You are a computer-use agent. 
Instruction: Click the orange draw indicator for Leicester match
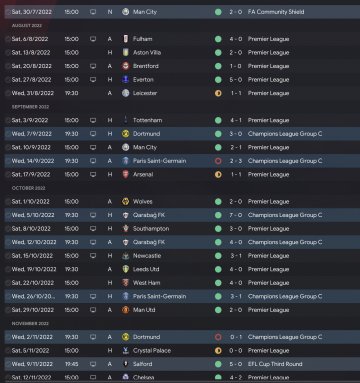(x=218, y=93)
